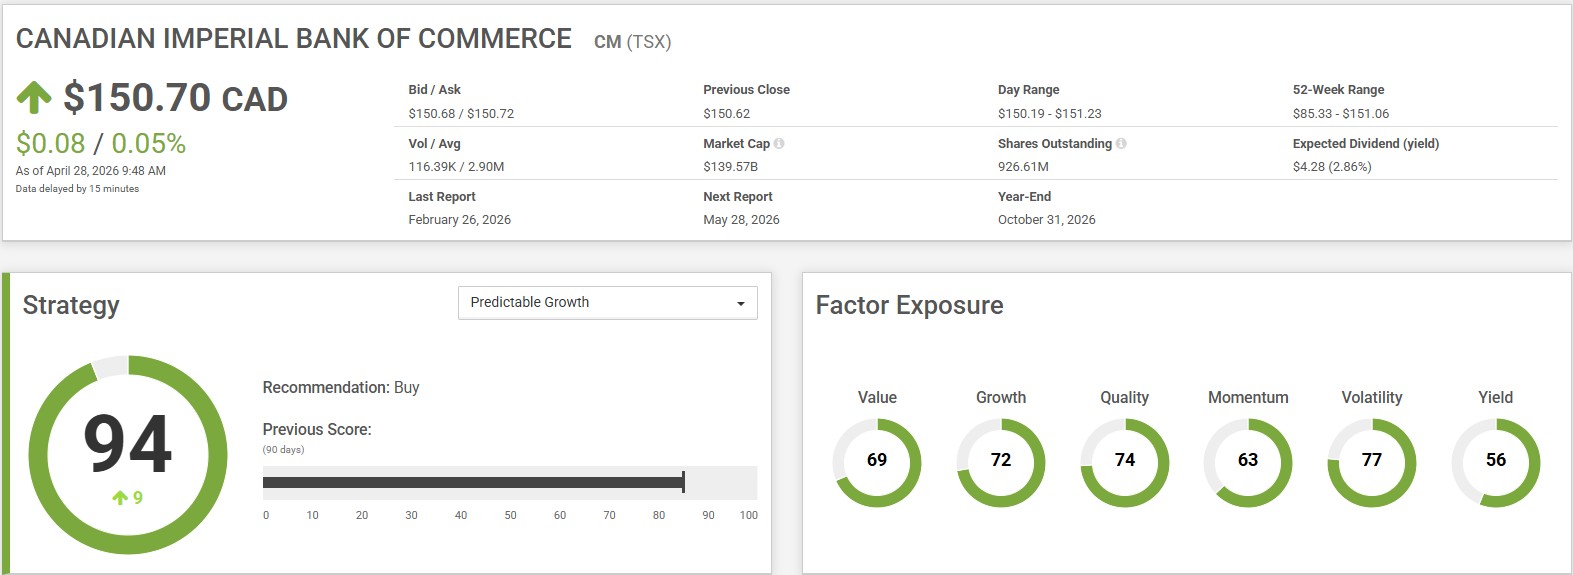Click the green price up arrow

(x=34, y=98)
